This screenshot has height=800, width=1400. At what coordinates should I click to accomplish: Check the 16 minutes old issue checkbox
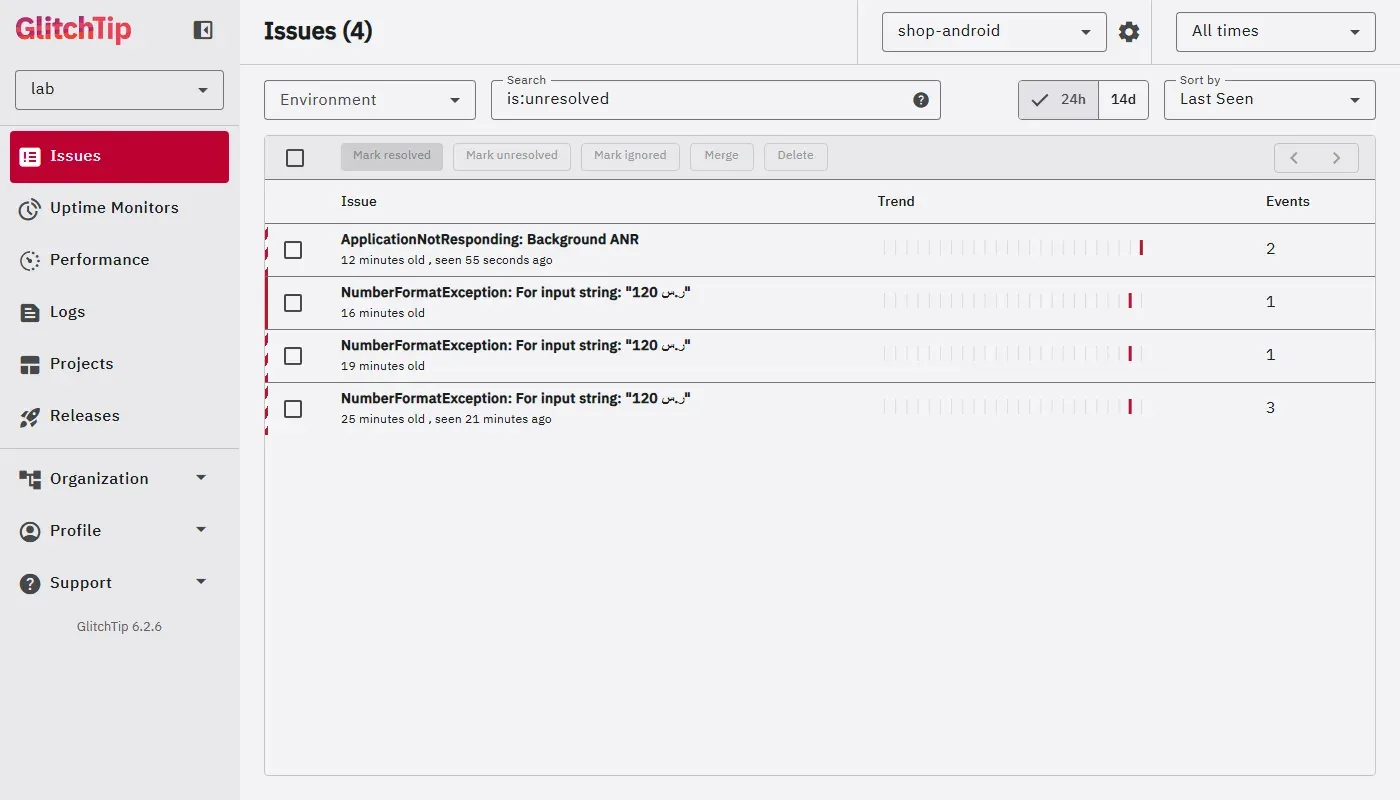(293, 303)
